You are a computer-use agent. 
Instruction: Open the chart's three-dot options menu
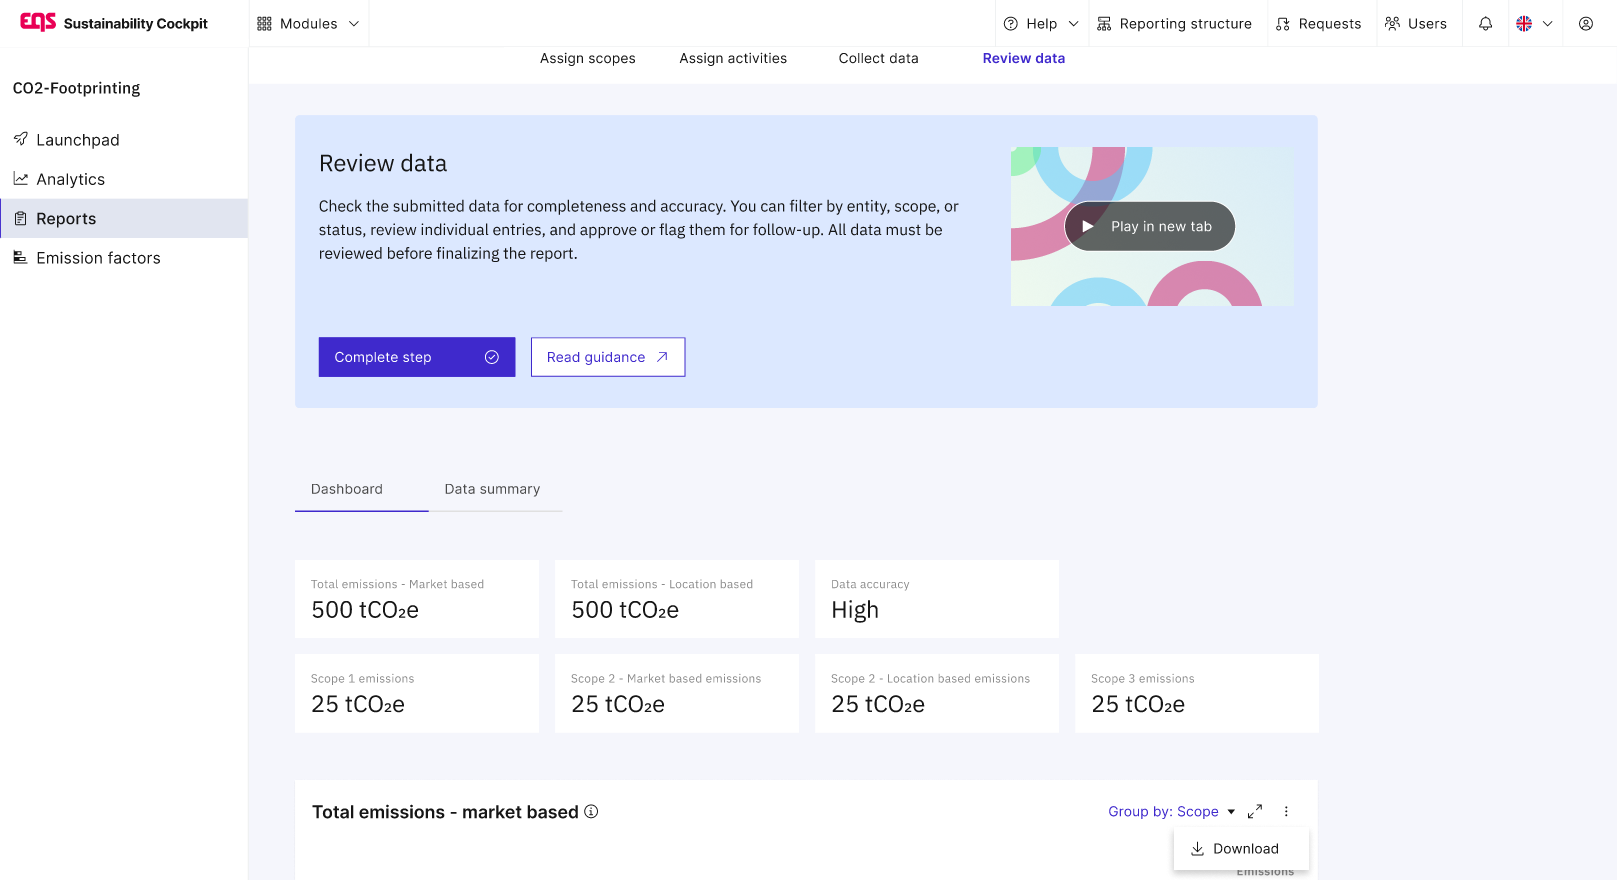[1286, 811]
